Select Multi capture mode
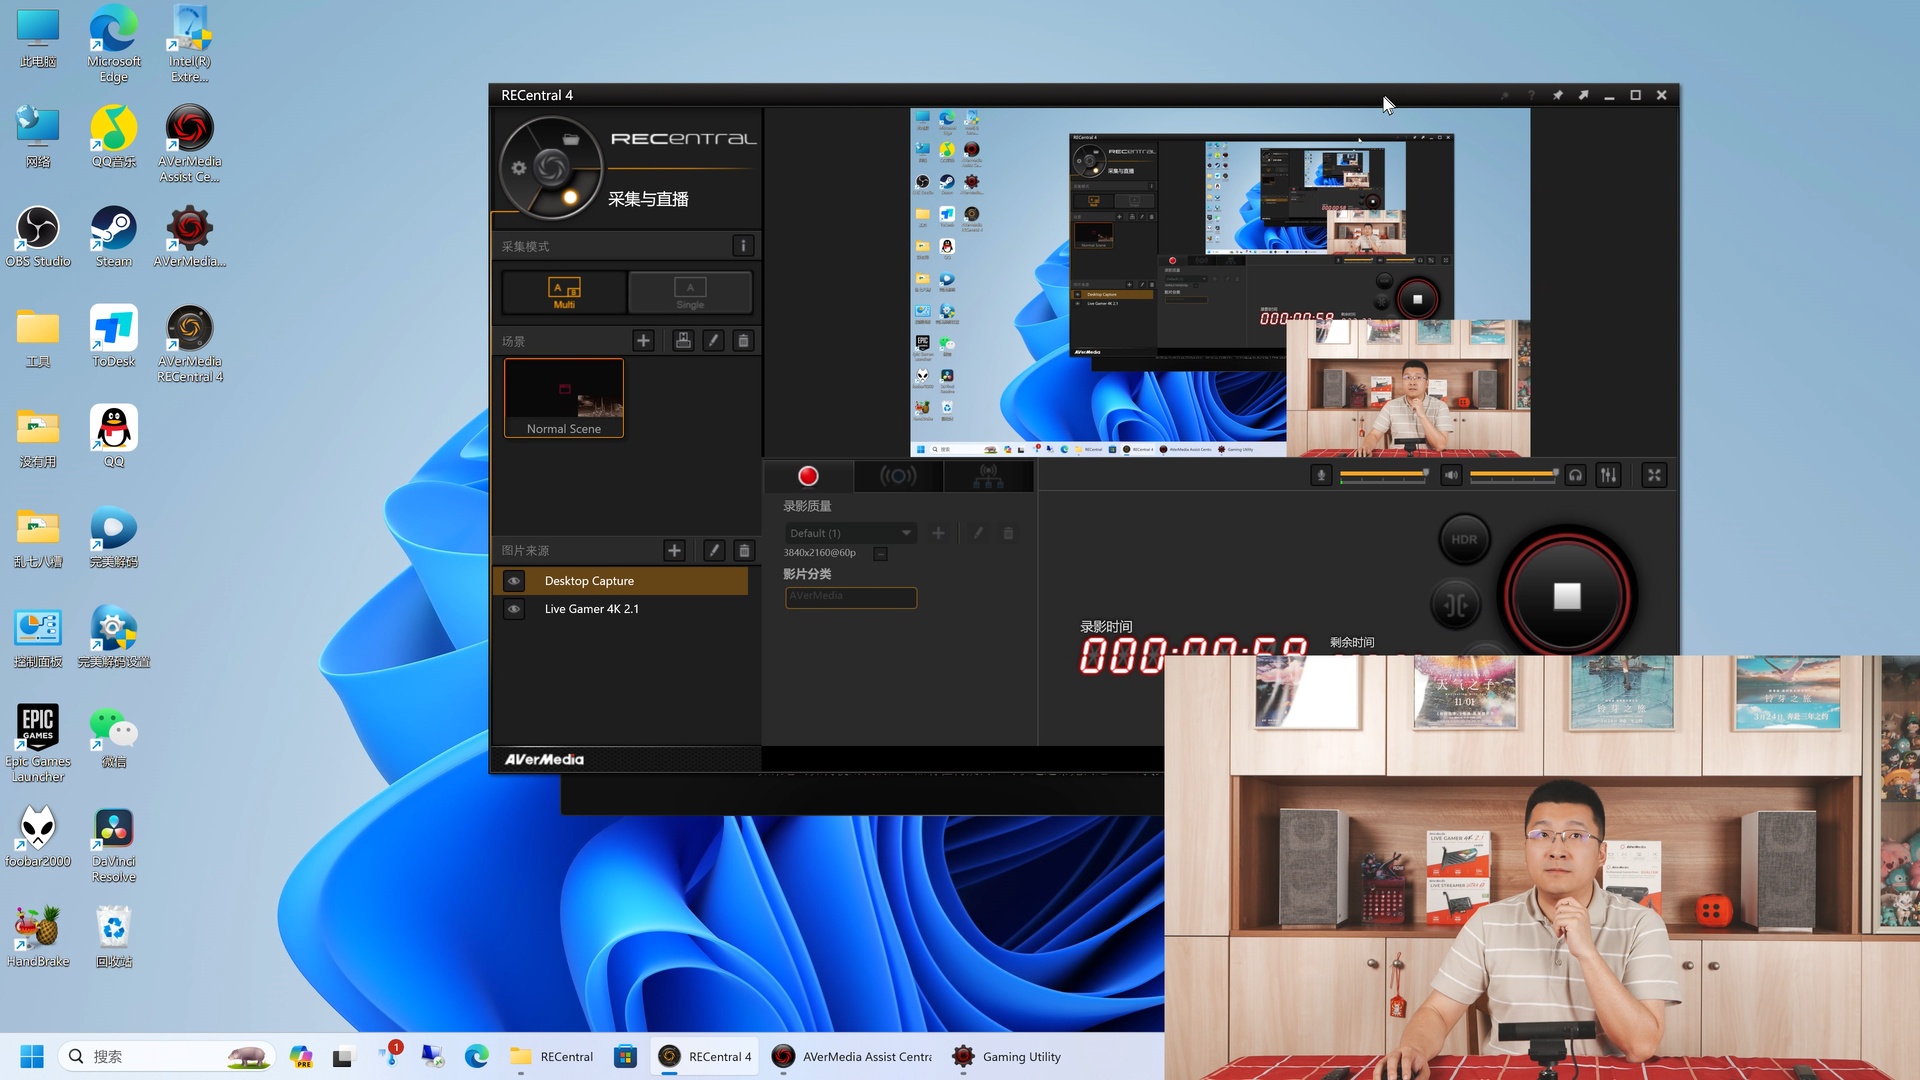 point(564,293)
